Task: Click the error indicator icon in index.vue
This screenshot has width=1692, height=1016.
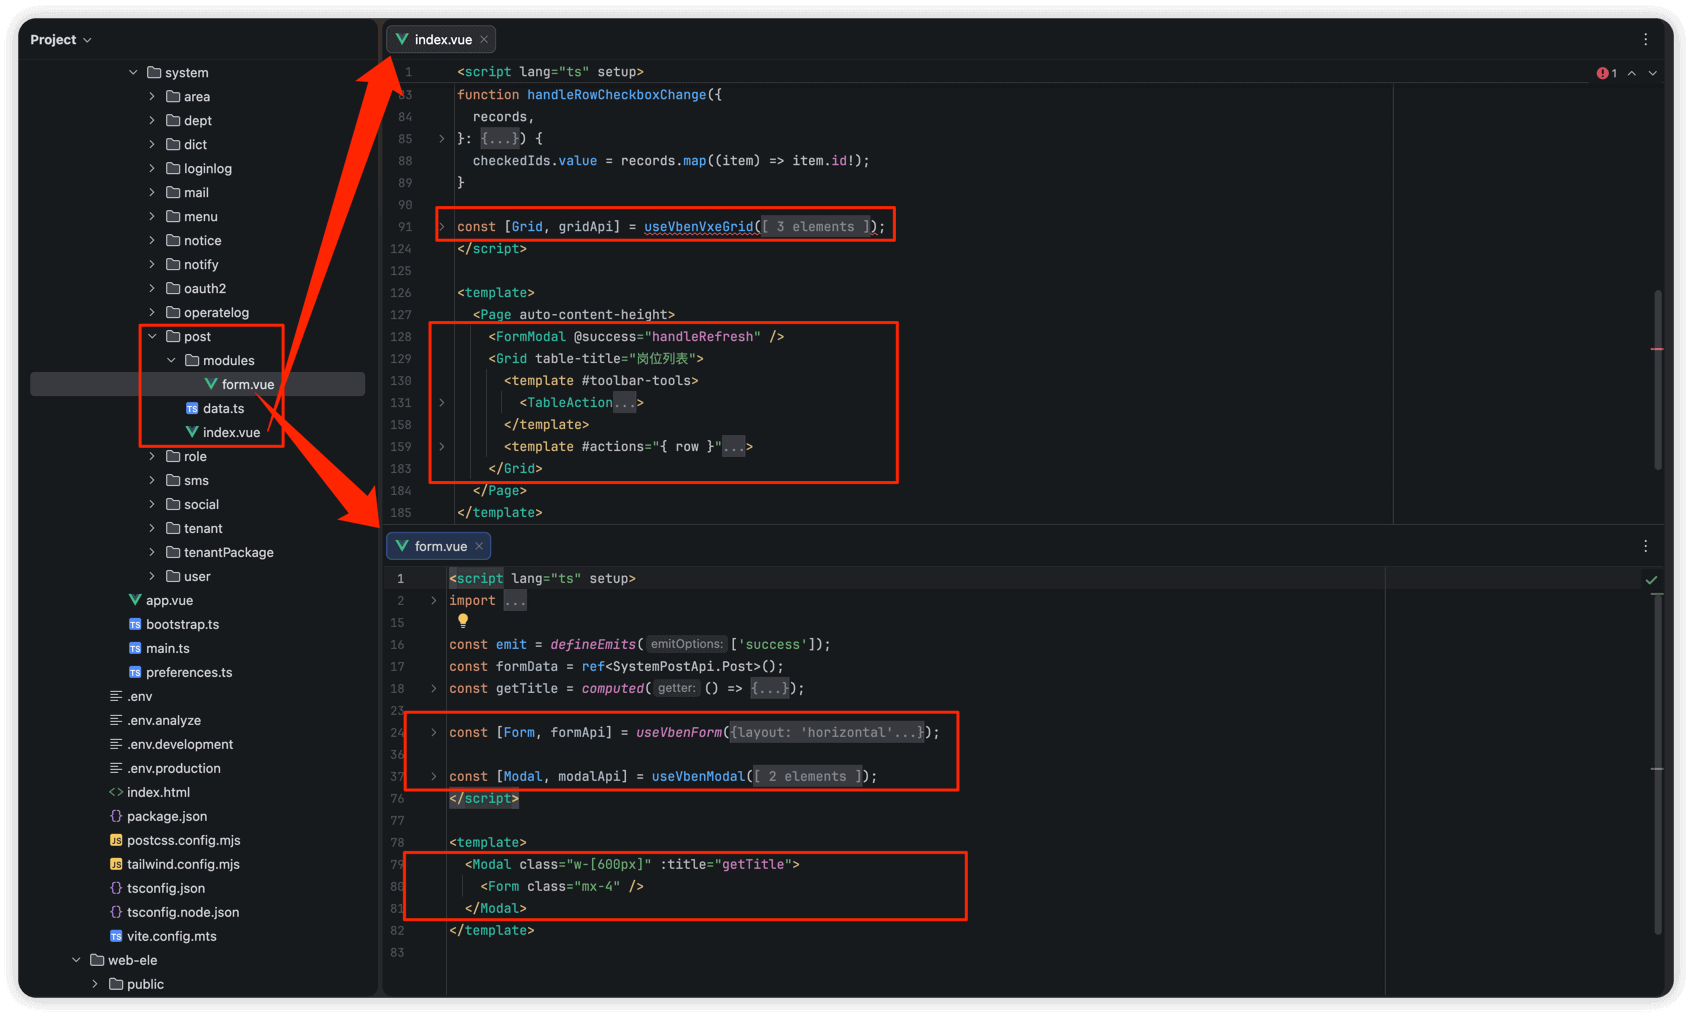Action: (x=1603, y=73)
